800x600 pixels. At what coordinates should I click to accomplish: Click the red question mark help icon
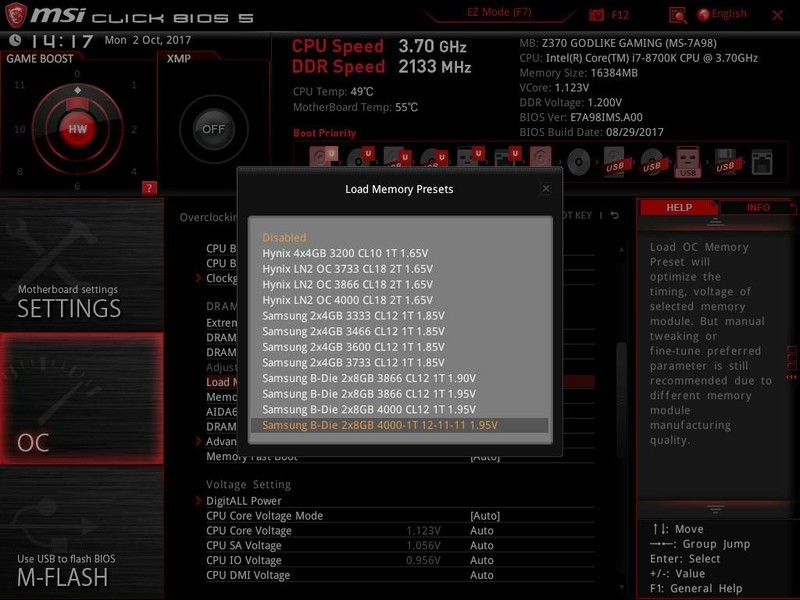tap(149, 188)
